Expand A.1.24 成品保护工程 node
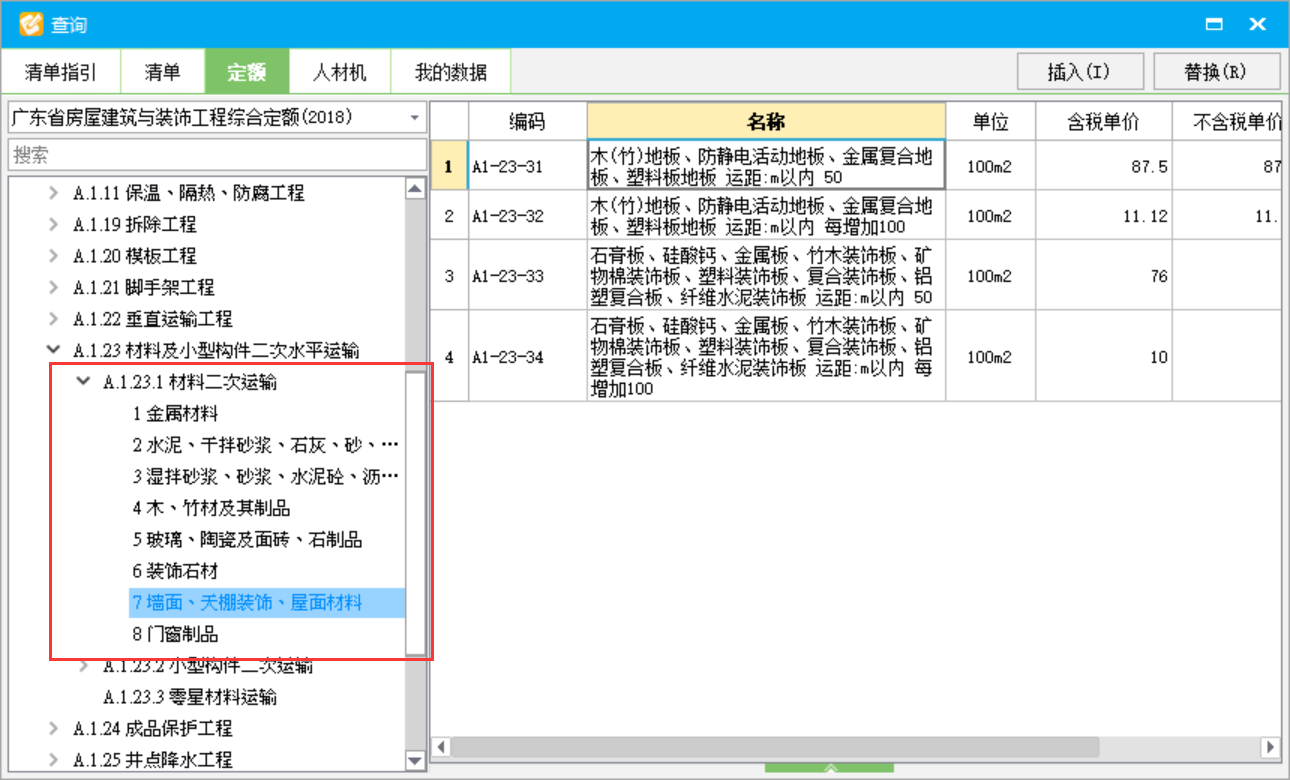1290x780 pixels. tap(53, 729)
